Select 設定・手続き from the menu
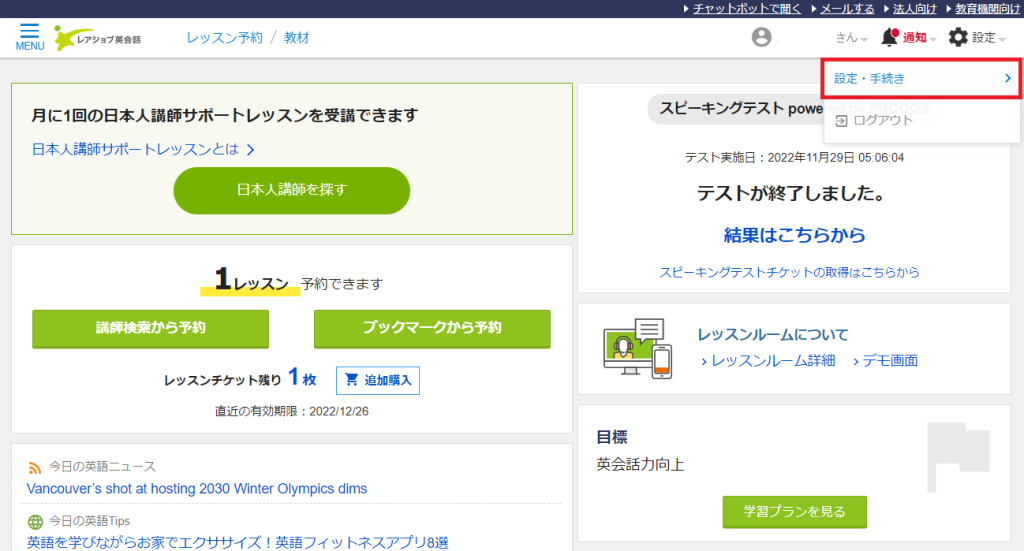 pyautogui.click(x=920, y=78)
